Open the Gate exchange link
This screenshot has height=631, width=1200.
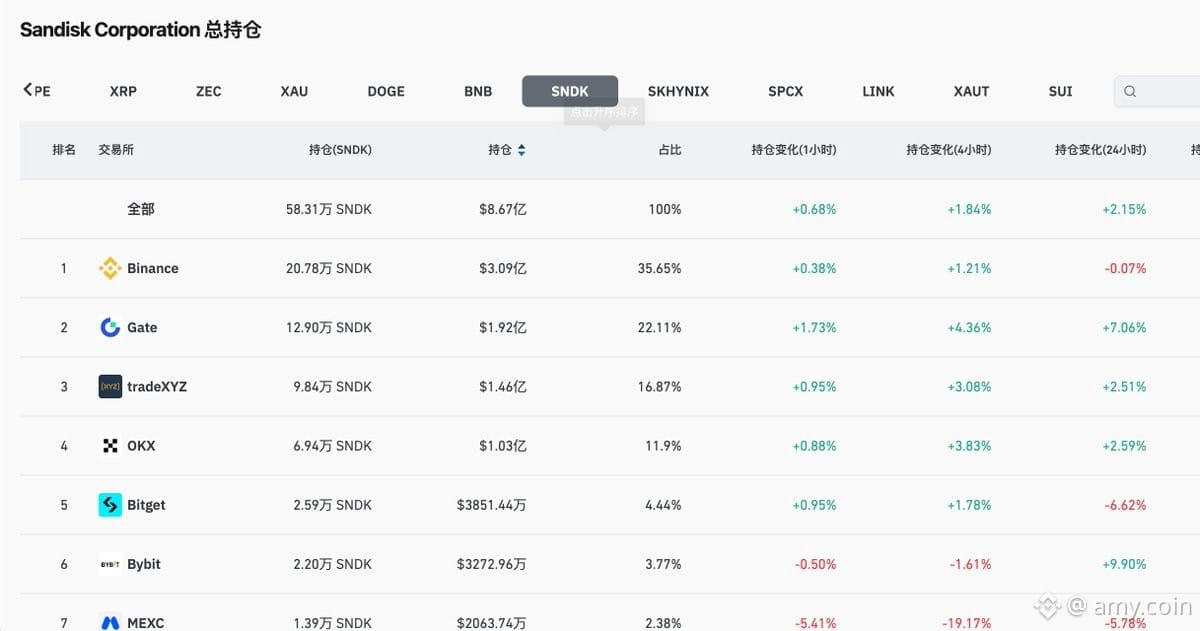pyautogui.click(x=142, y=327)
